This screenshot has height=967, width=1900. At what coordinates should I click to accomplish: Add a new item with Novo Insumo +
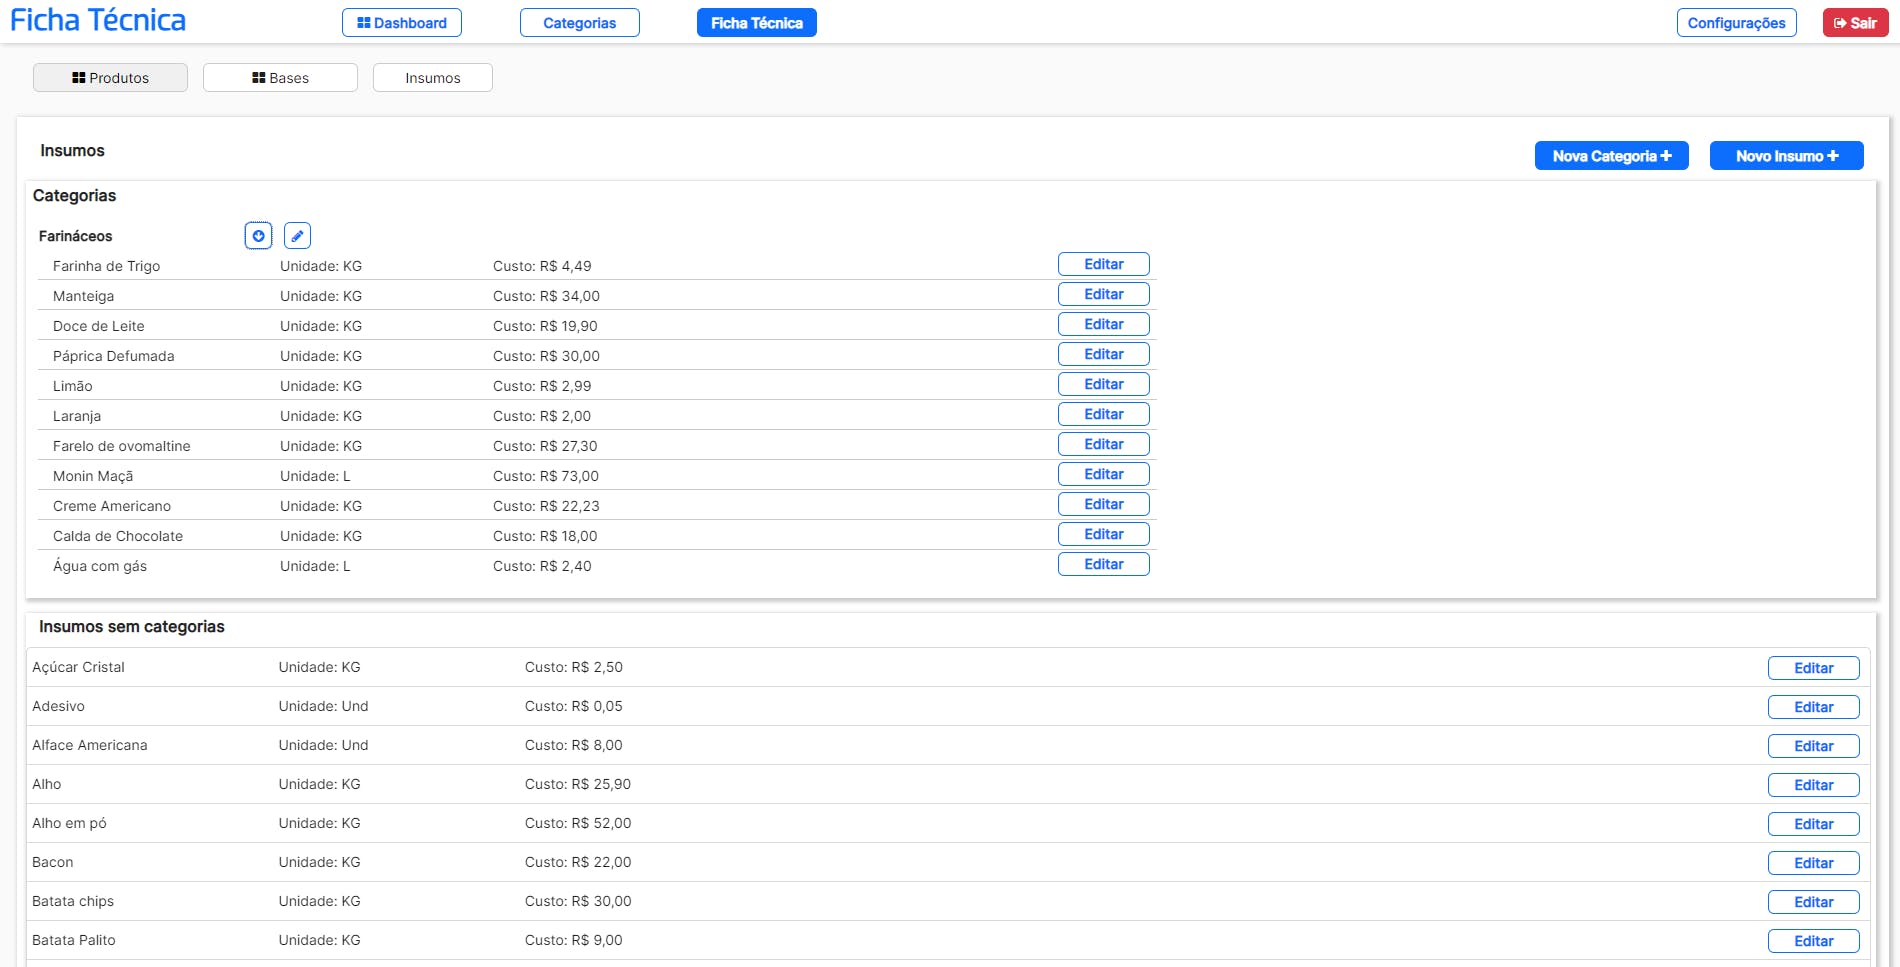click(1786, 156)
